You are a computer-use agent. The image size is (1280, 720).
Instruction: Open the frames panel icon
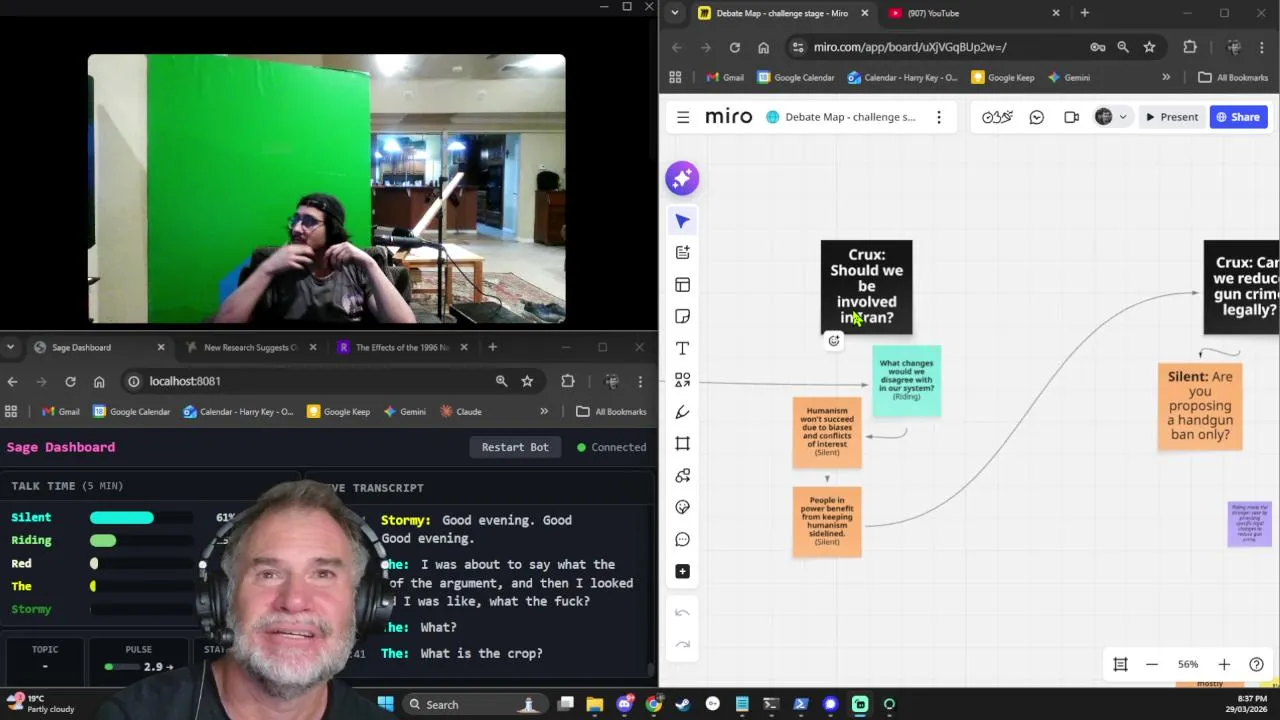pyautogui.click(x=1120, y=664)
